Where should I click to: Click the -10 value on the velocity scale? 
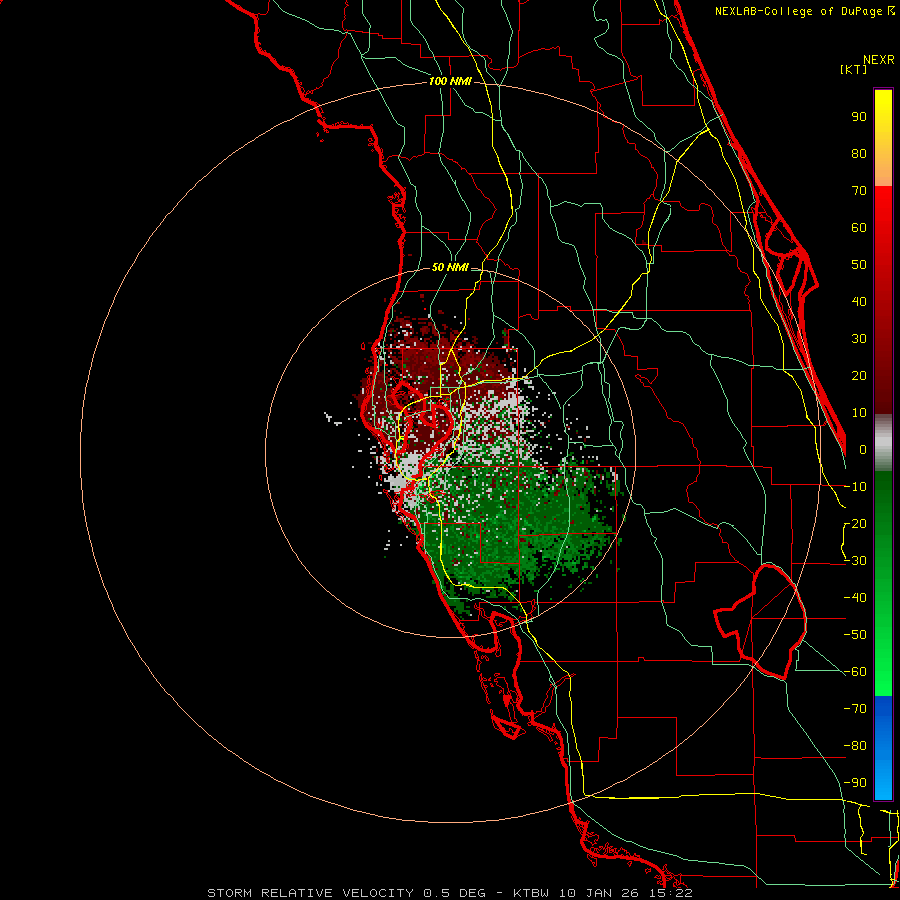click(x=855, y=487)
